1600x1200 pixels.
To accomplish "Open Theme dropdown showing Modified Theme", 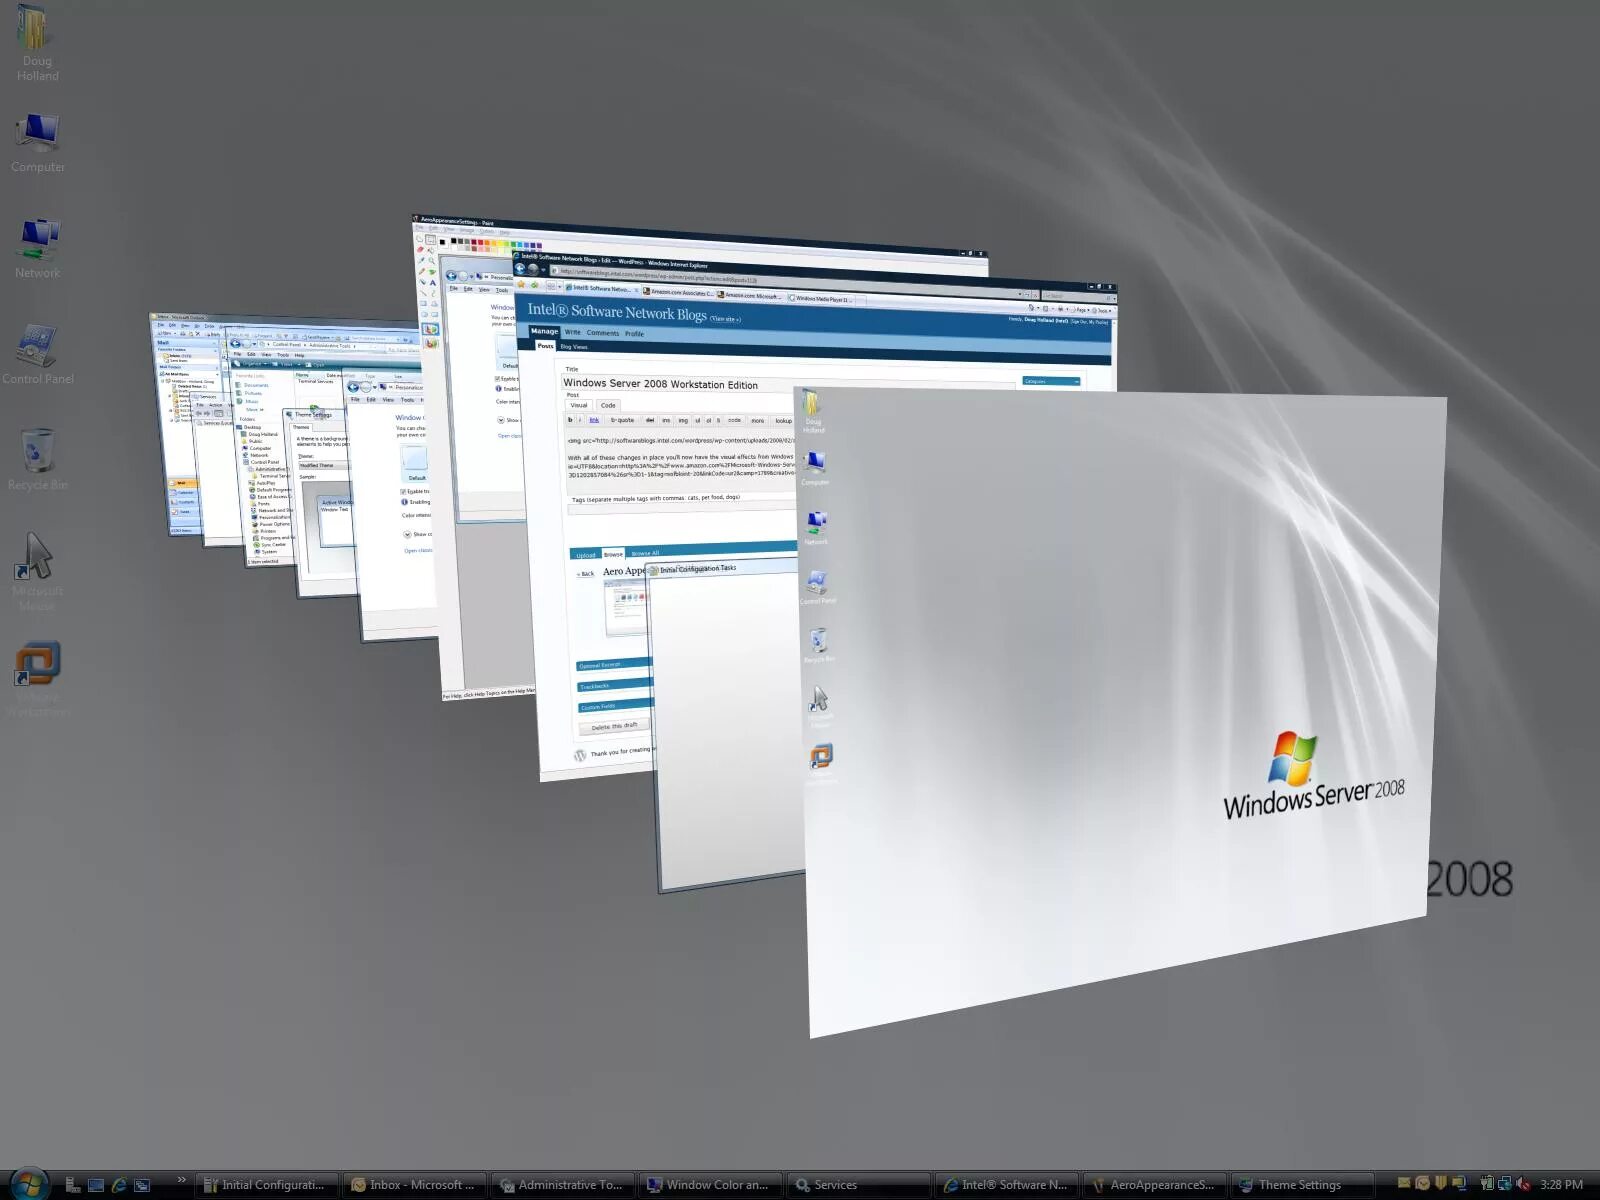I will coord(323,465).
